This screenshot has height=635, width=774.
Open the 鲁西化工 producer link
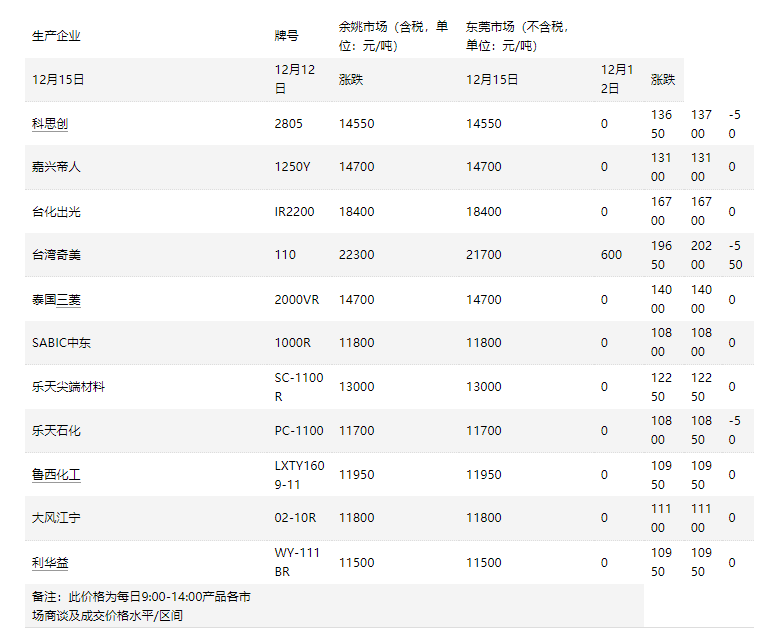[56, 475]
